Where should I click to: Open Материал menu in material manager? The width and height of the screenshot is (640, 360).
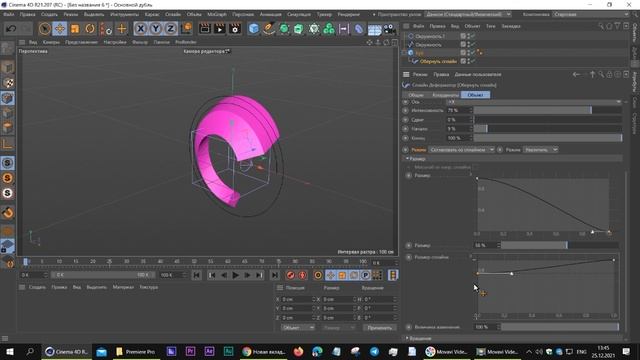click(x=123, y=287)
